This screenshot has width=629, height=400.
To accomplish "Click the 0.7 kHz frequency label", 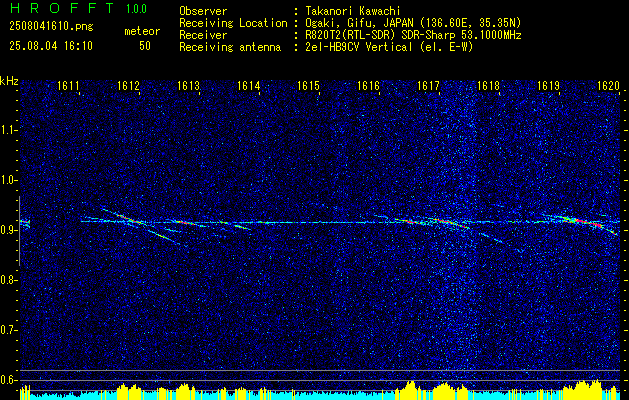I will pos(8,330).
